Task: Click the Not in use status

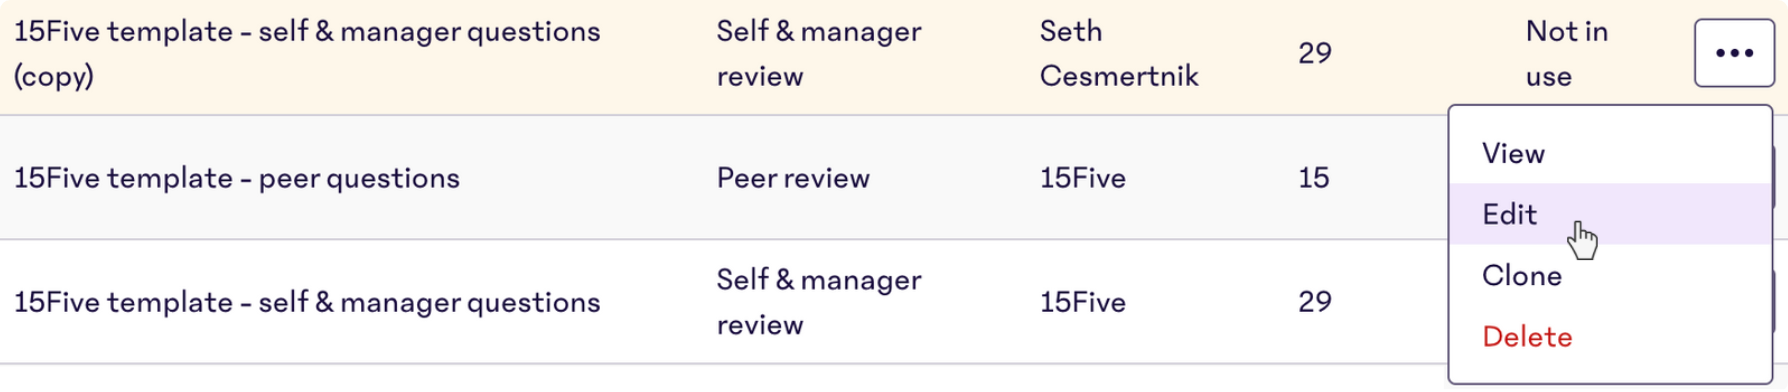Action: [1567, 53]
